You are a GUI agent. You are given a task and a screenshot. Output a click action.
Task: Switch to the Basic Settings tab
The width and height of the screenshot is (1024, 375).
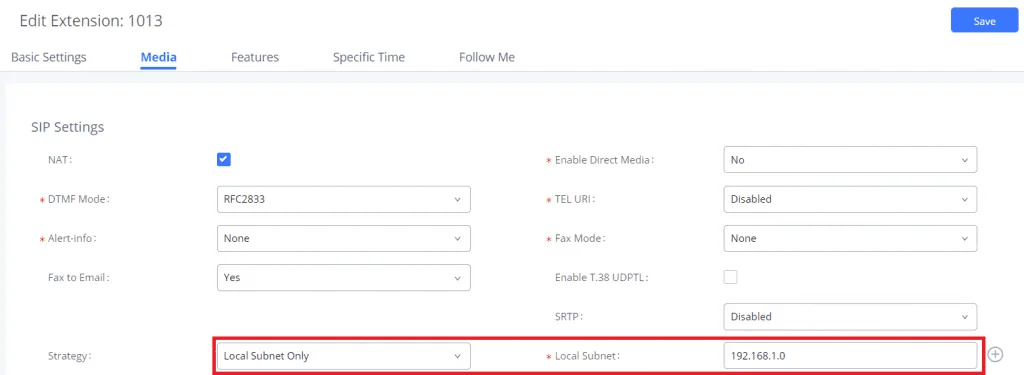[49, 57]
